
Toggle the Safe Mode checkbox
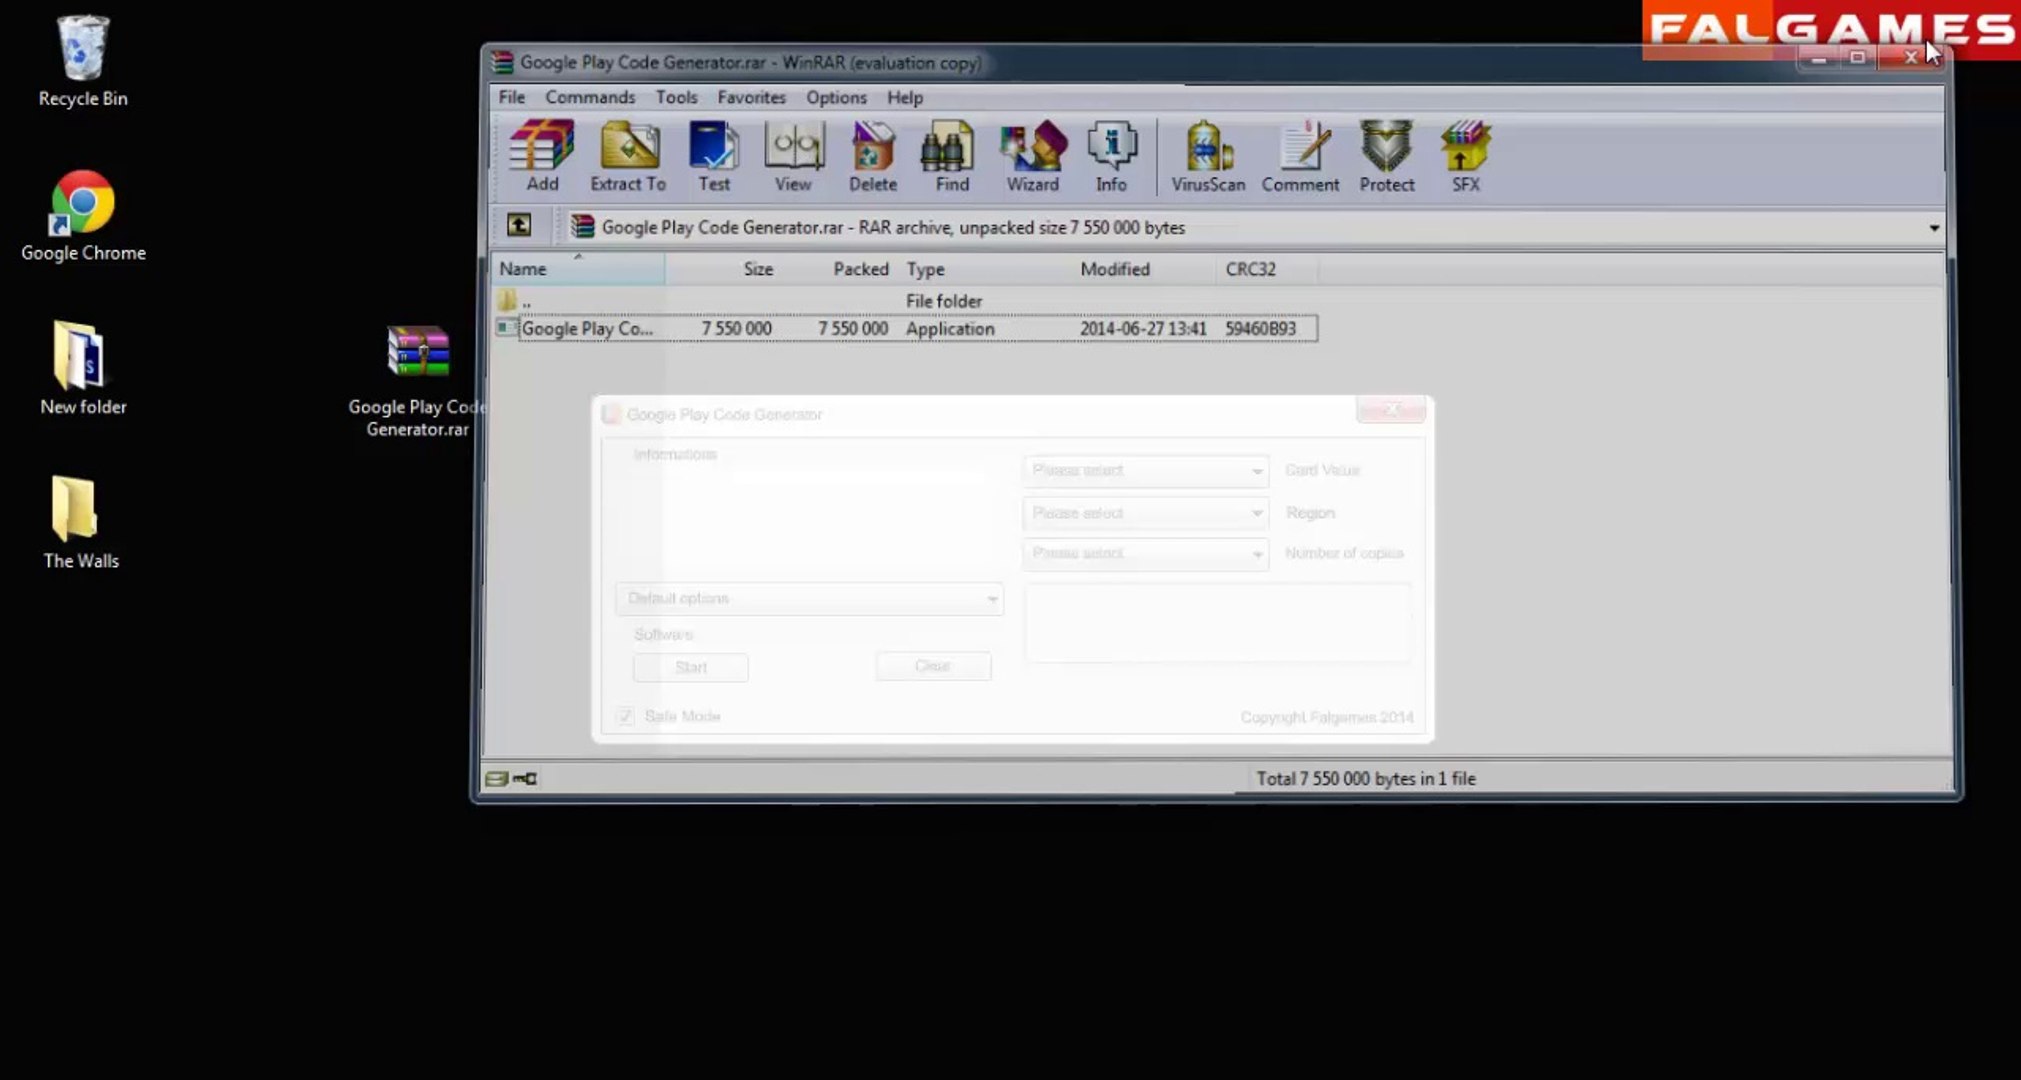click(626, 716)
